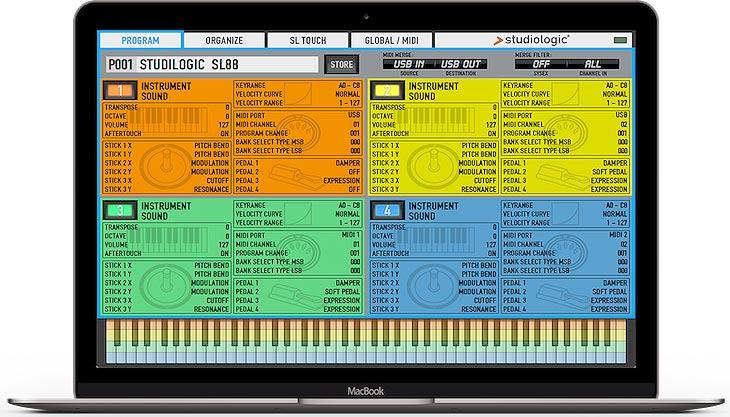
Task: Click the keyboard icon in blue zone 4
Action: 435,241
